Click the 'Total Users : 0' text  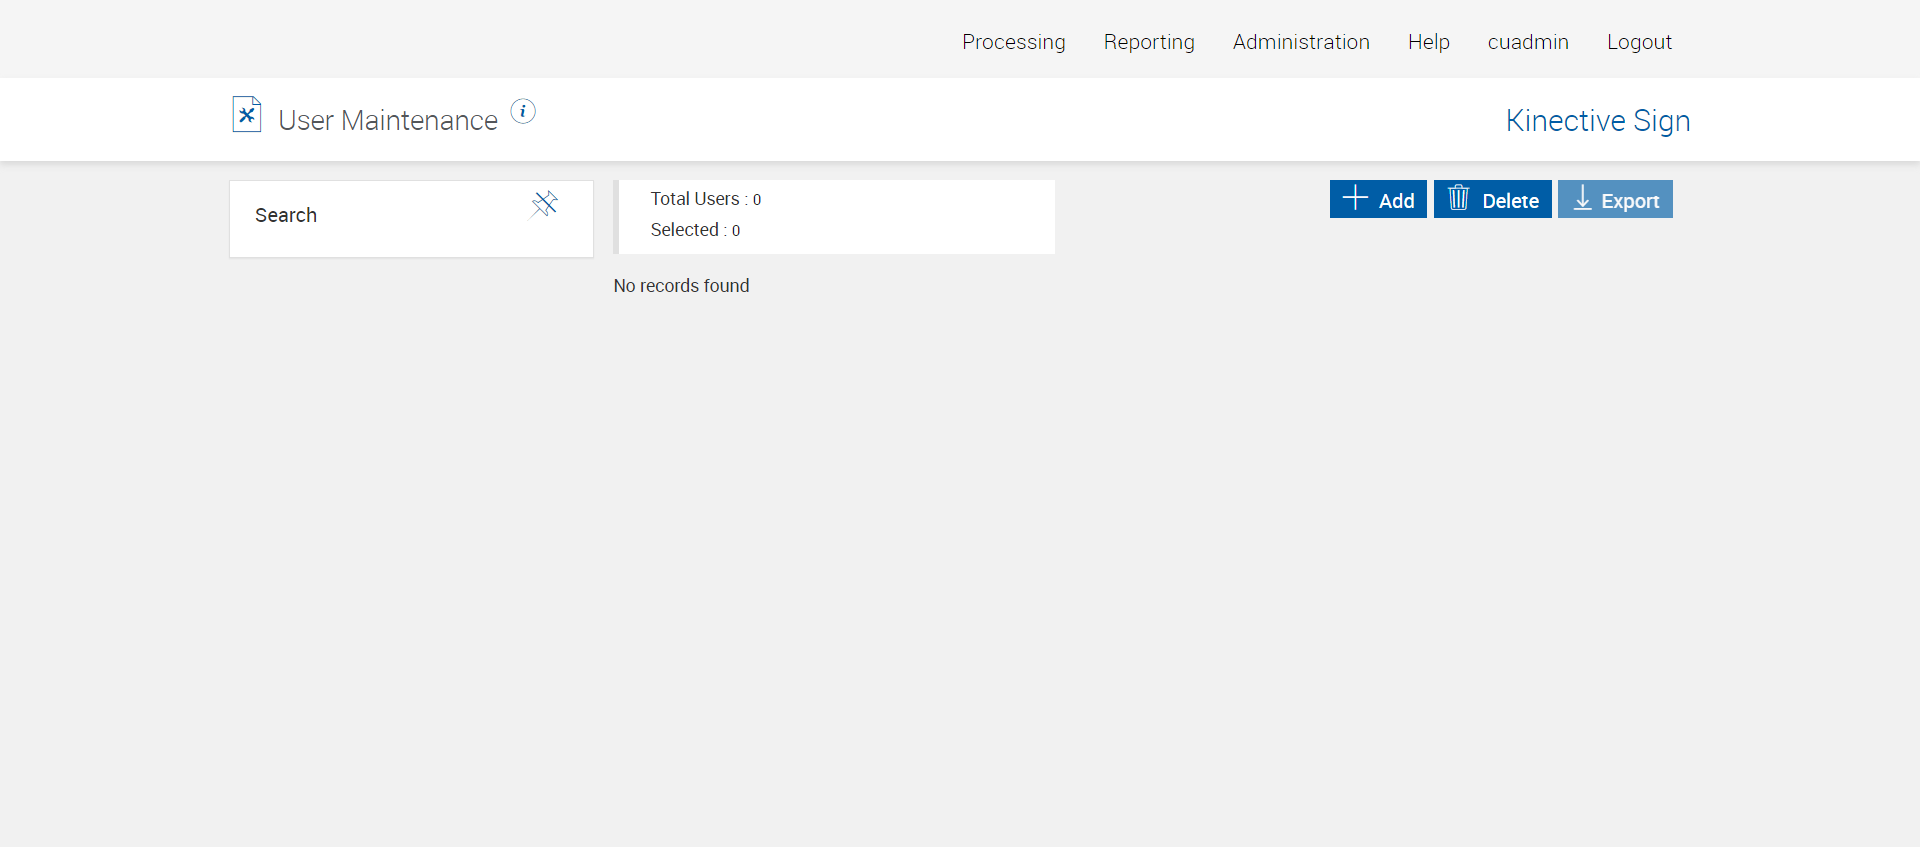coord(706,199)
